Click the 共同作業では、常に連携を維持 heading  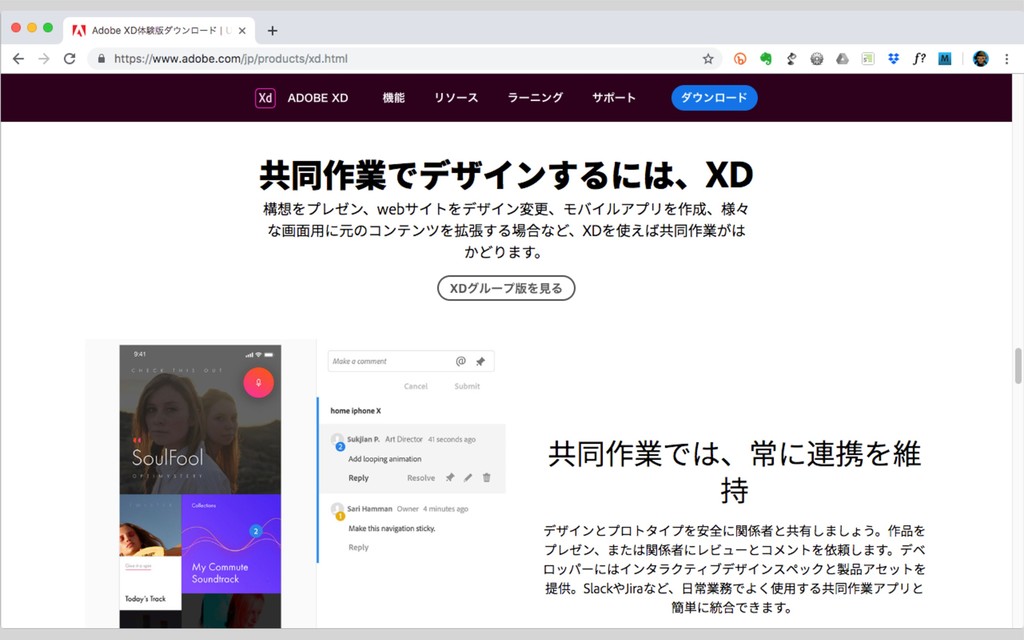734,472
